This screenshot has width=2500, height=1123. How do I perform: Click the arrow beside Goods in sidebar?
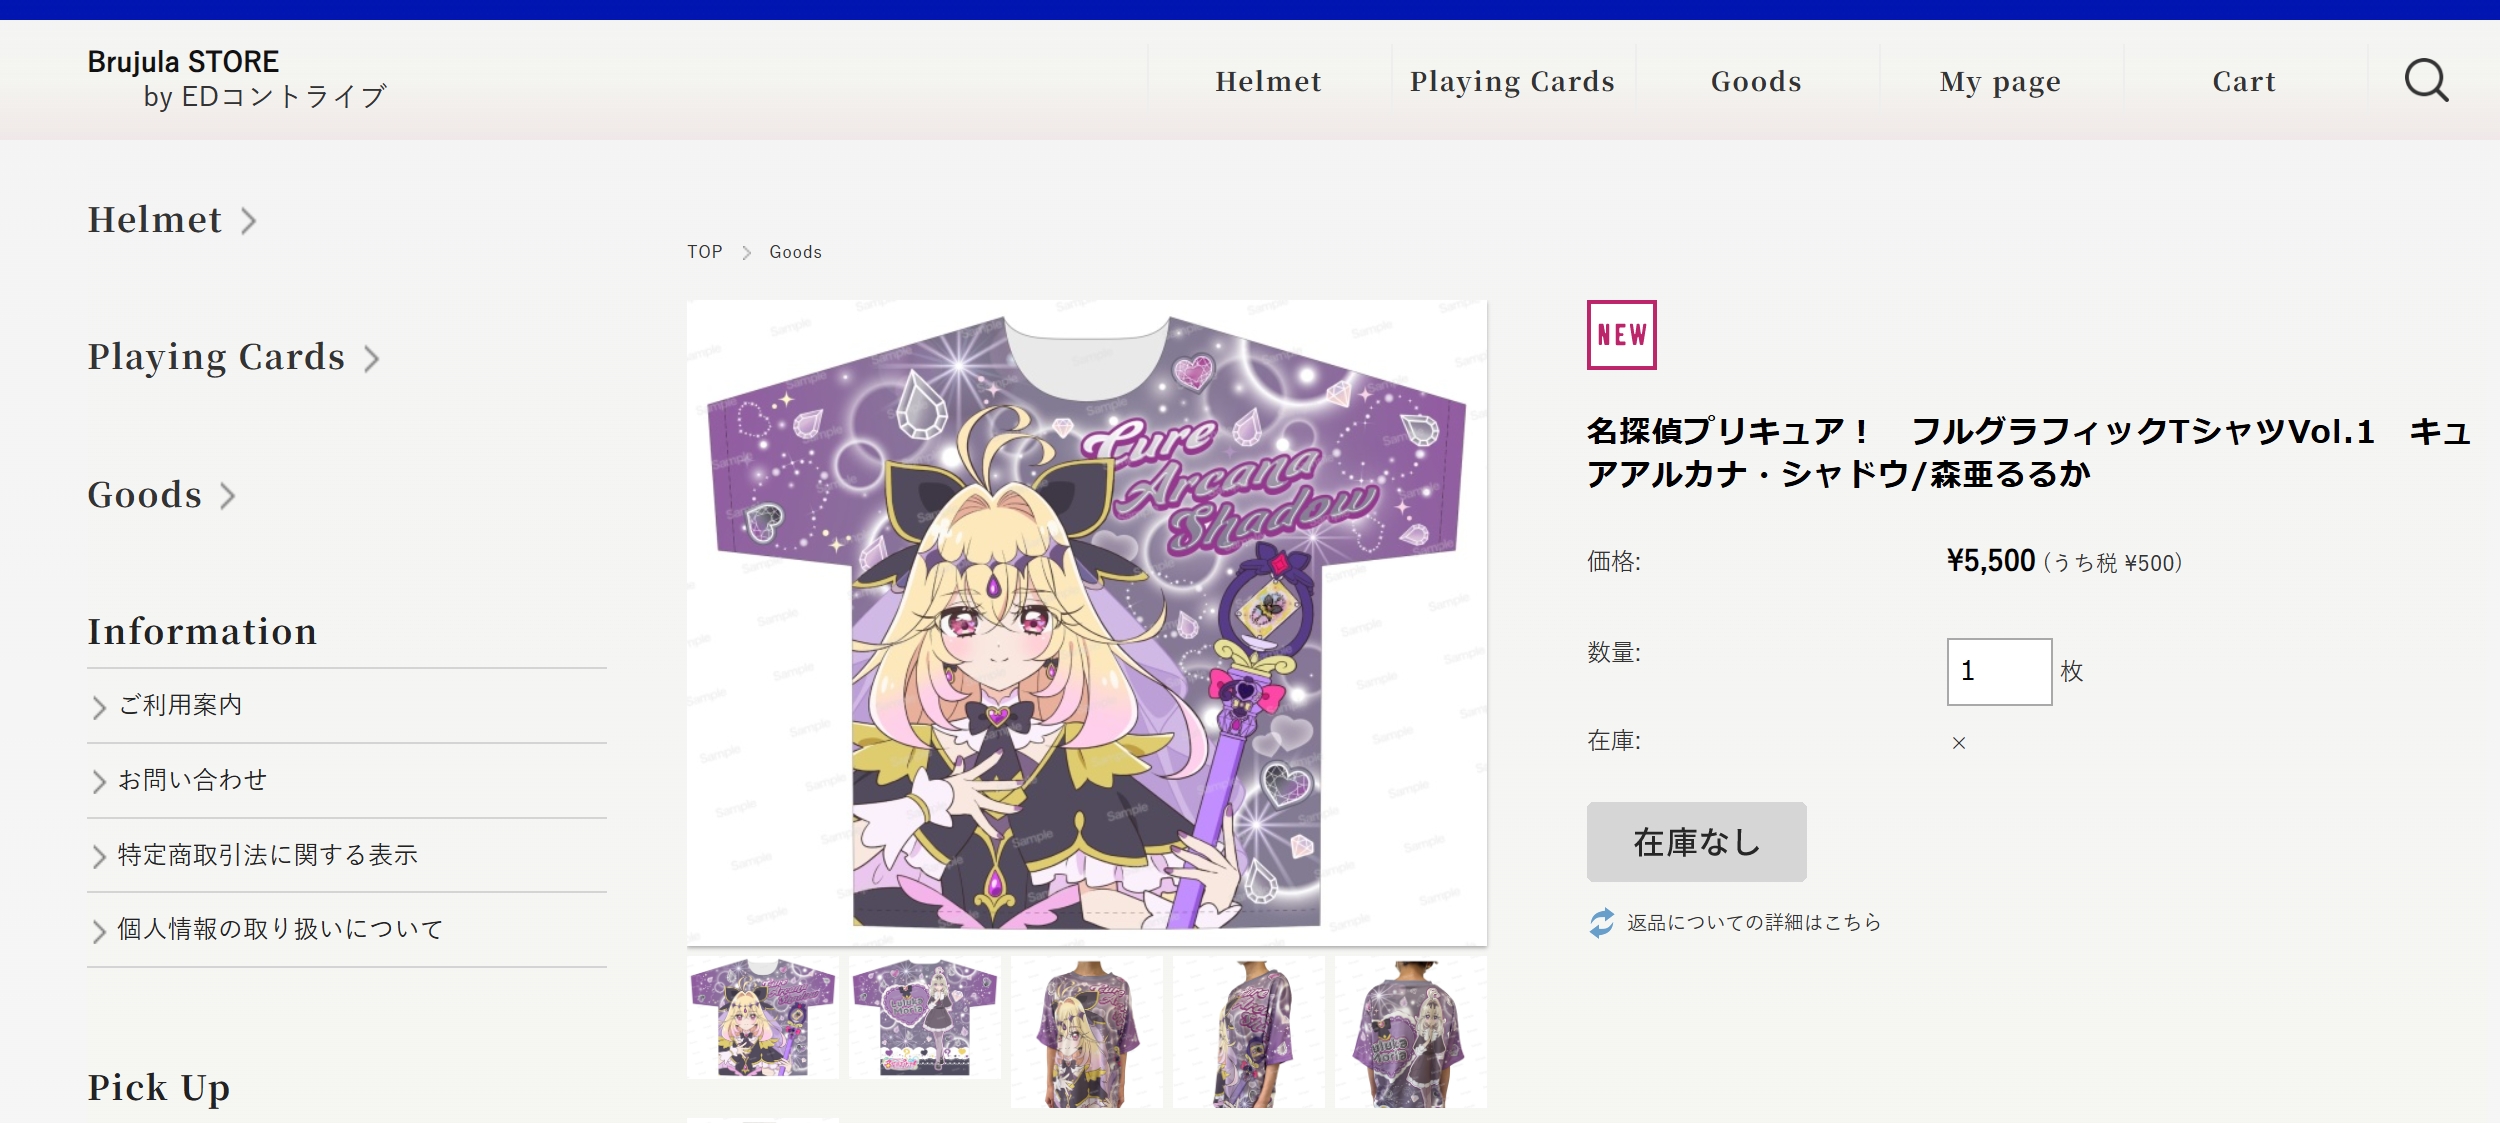228,495
